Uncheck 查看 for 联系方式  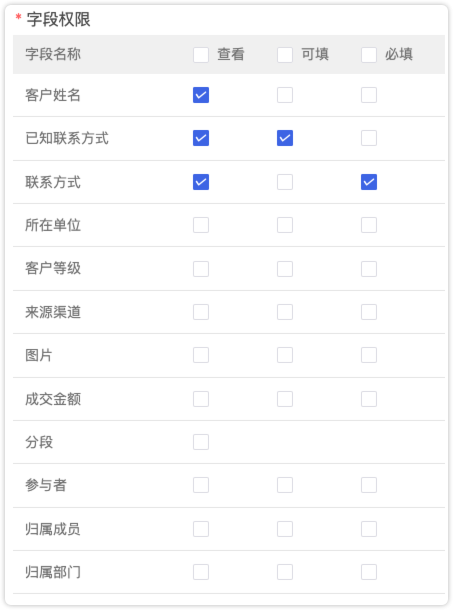(201, 182)
